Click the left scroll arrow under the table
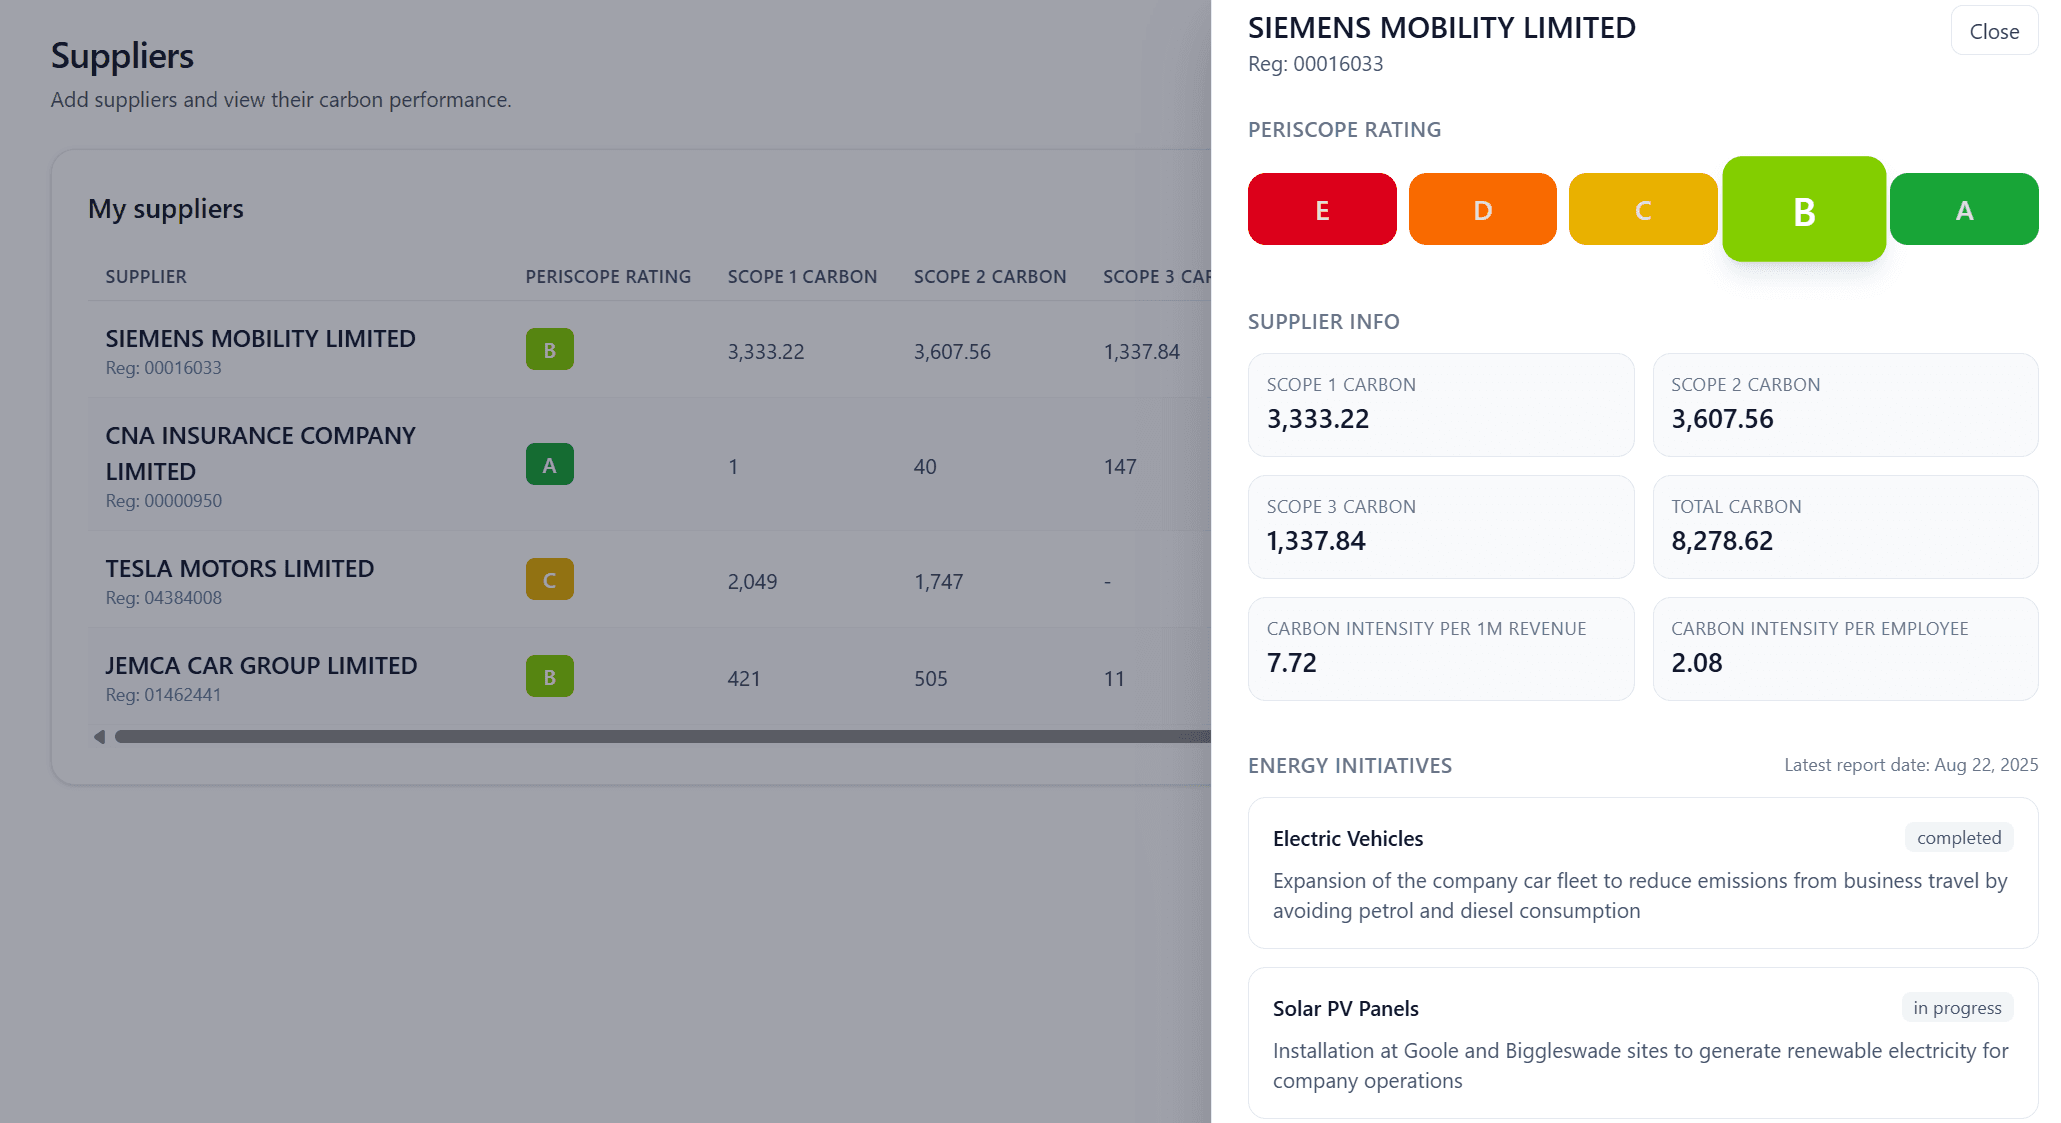Viewport: 2061px width, 1123px height. click(99, 737)
